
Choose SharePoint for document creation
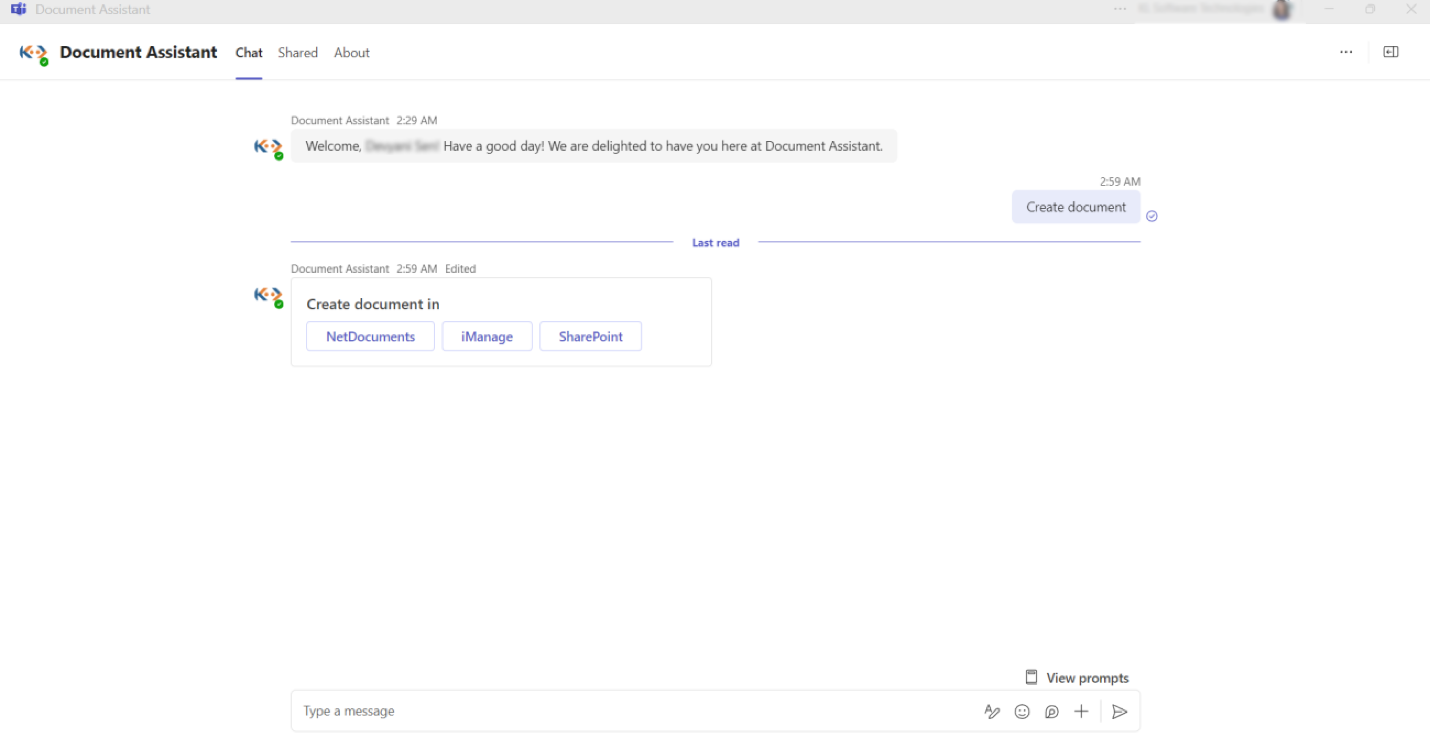(x=591, y=337)
